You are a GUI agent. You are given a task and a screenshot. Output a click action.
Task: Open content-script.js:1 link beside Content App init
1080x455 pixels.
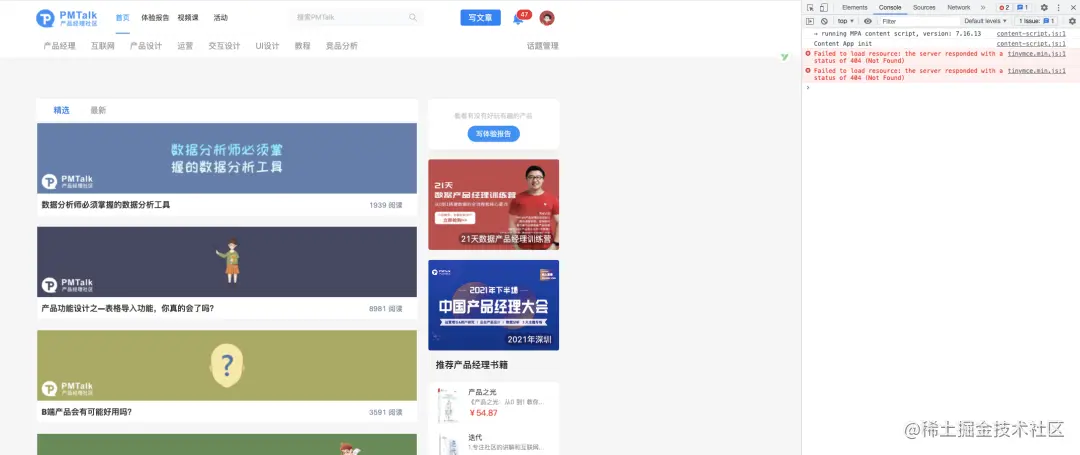tap(1031, 44)
